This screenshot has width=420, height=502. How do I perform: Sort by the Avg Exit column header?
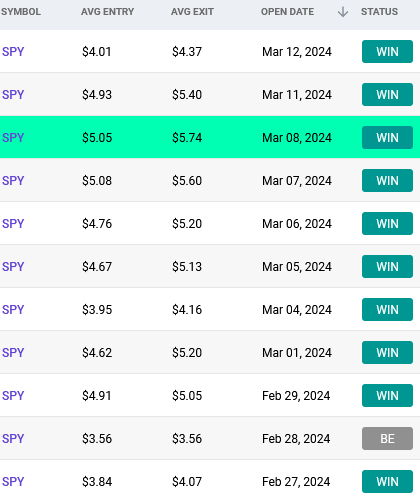(192, 12)
